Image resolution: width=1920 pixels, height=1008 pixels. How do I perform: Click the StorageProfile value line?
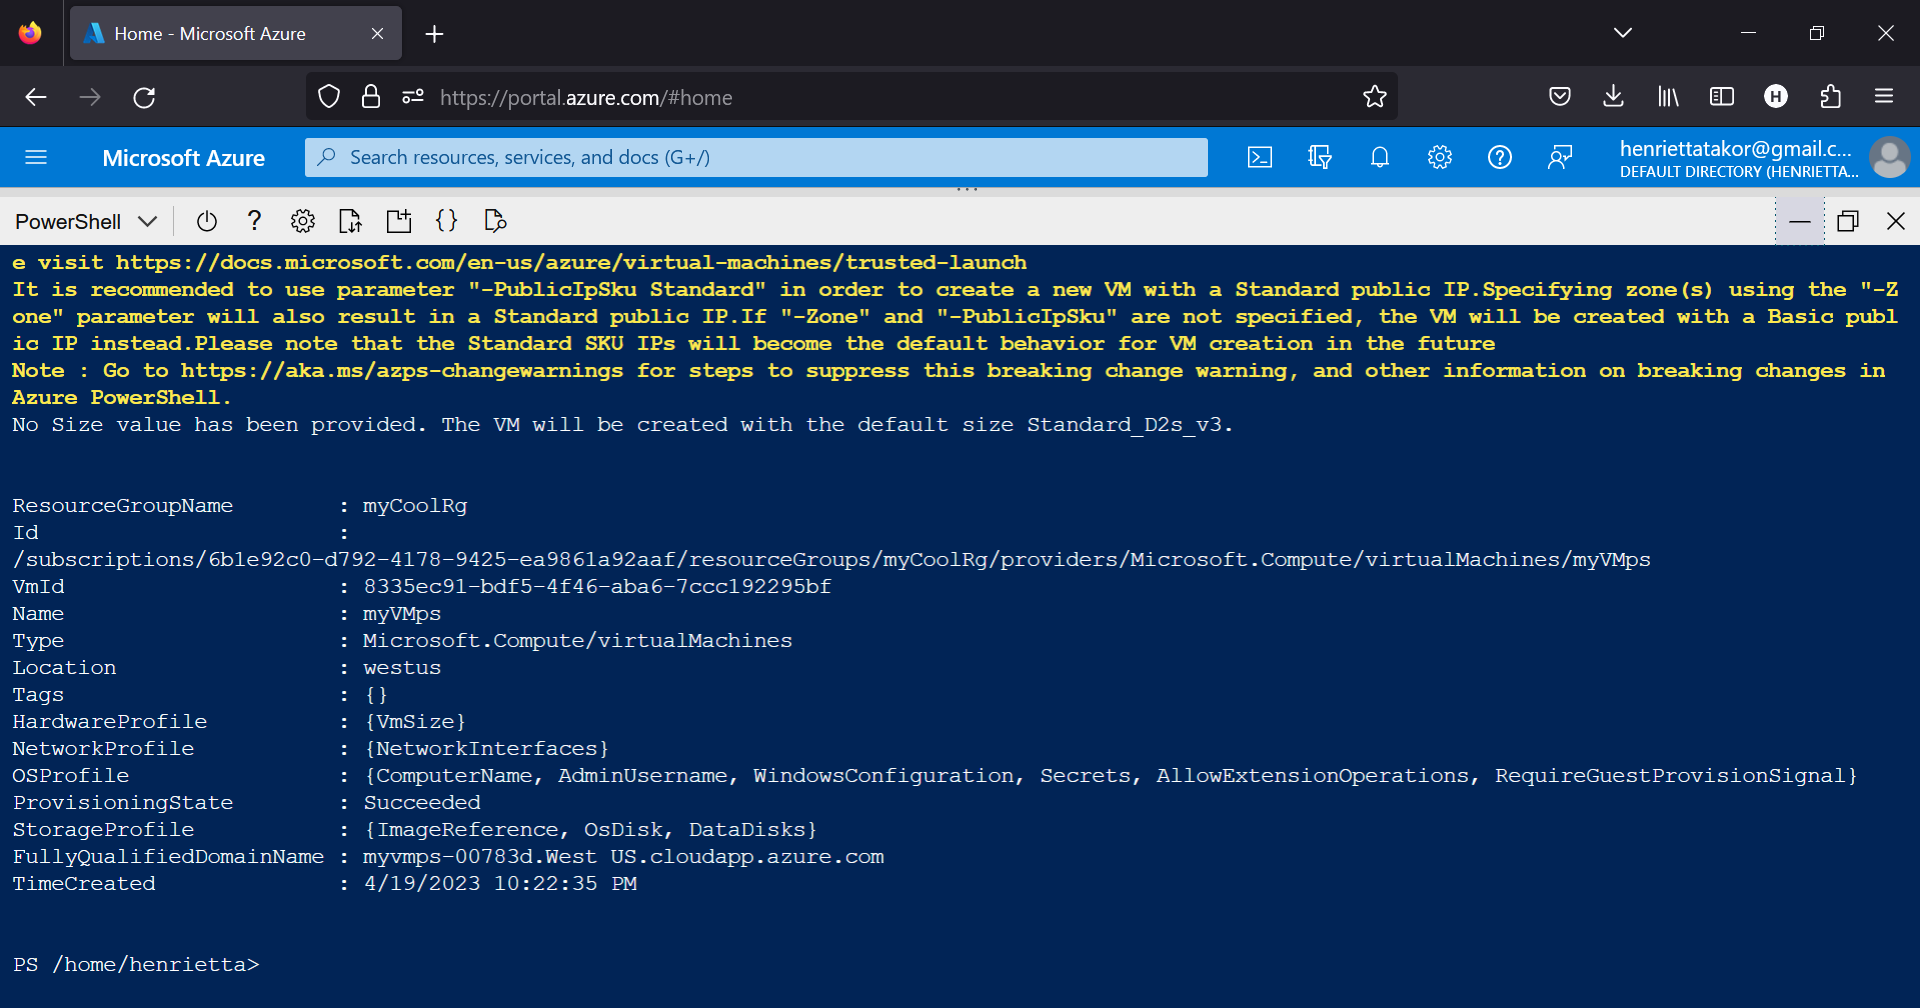click(x=591, y=830)
